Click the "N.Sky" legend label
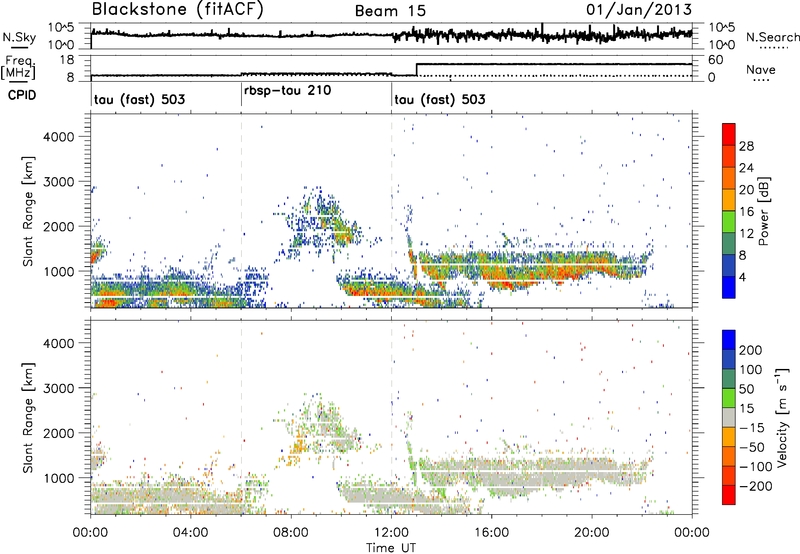The height and width of the screenshot is (554, 800). 19,37
